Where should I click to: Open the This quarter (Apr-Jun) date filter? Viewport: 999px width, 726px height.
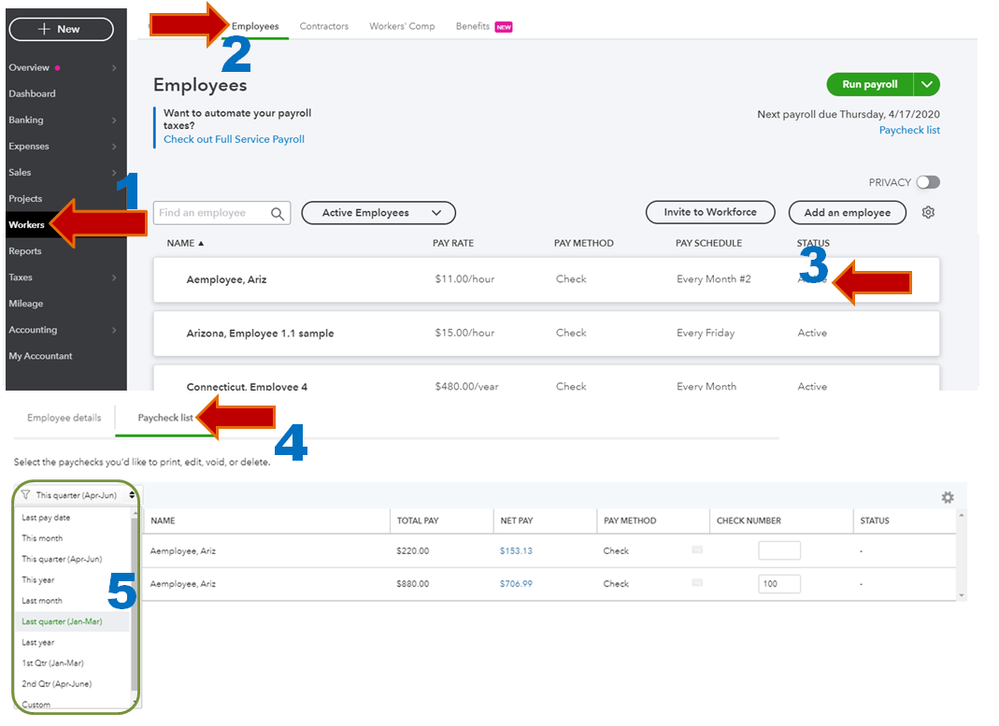click(78, 495)
